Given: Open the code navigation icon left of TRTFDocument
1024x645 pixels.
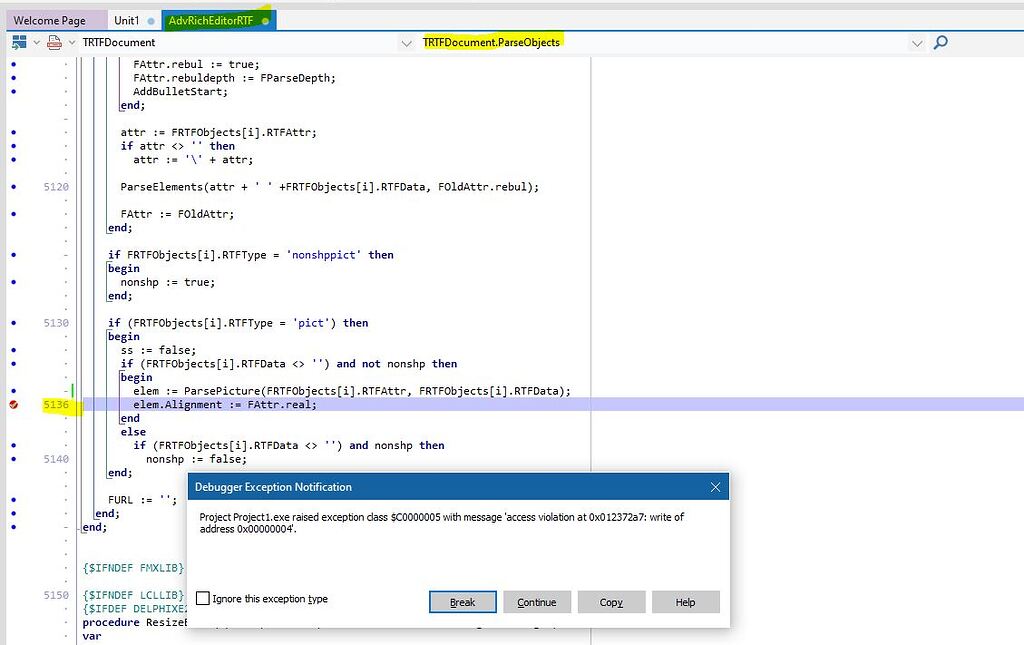Looking at the screenshot, I should pyautogui.click(x=20, y=42).
